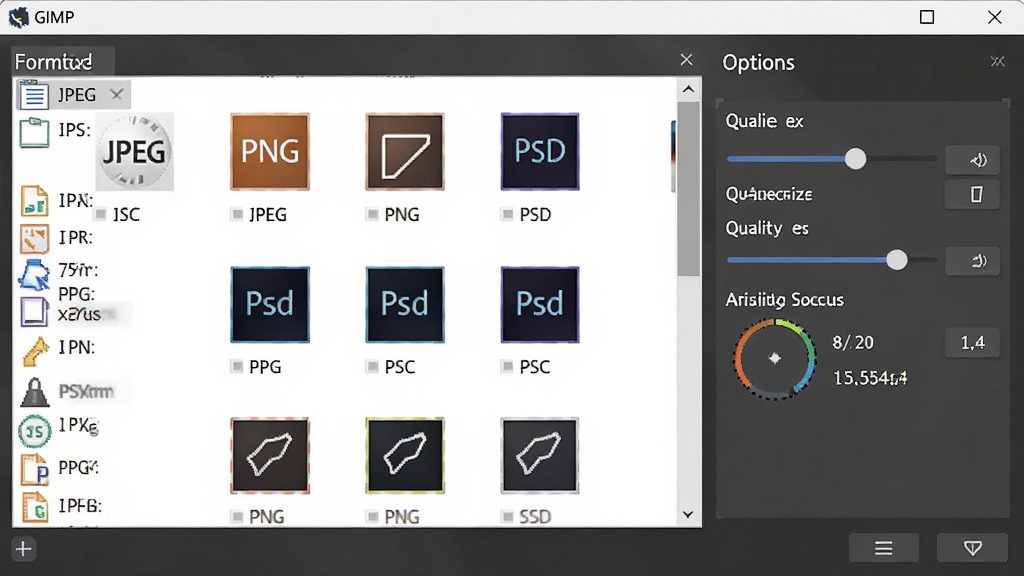Open the round JPEG badge thumbnail
The width and height of the screenshot is (1024, 576).
point(135,152)
